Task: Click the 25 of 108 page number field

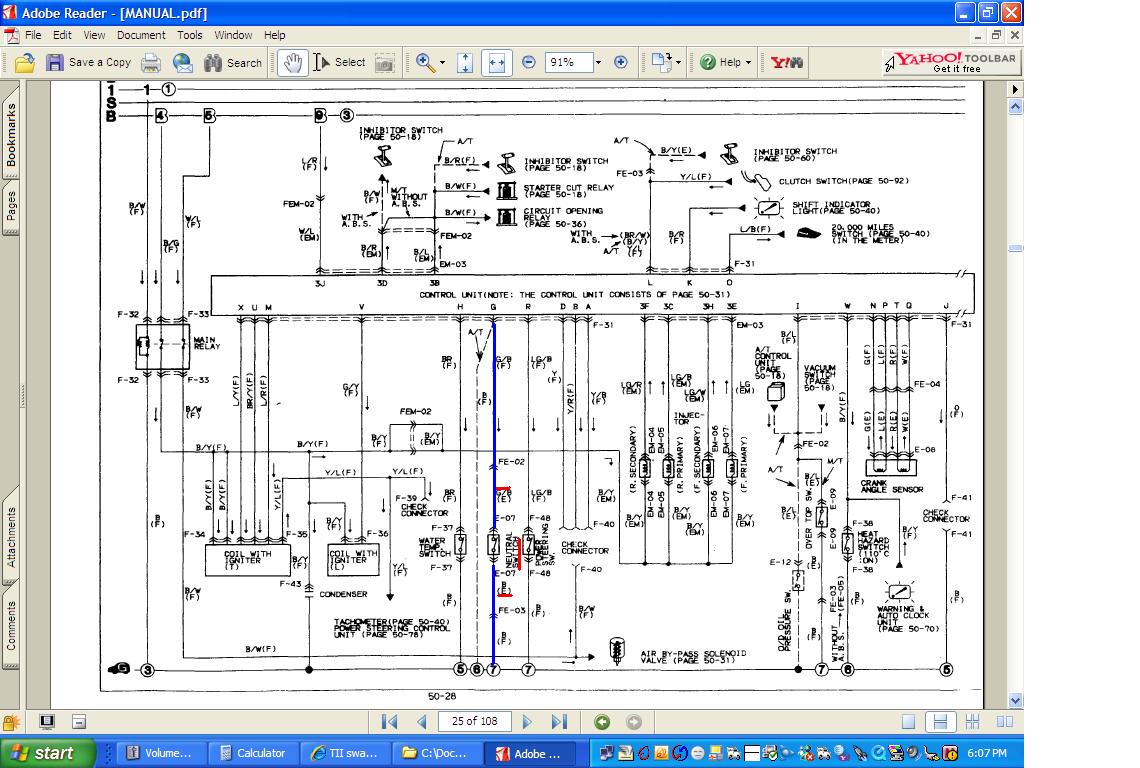Action: 475,721
